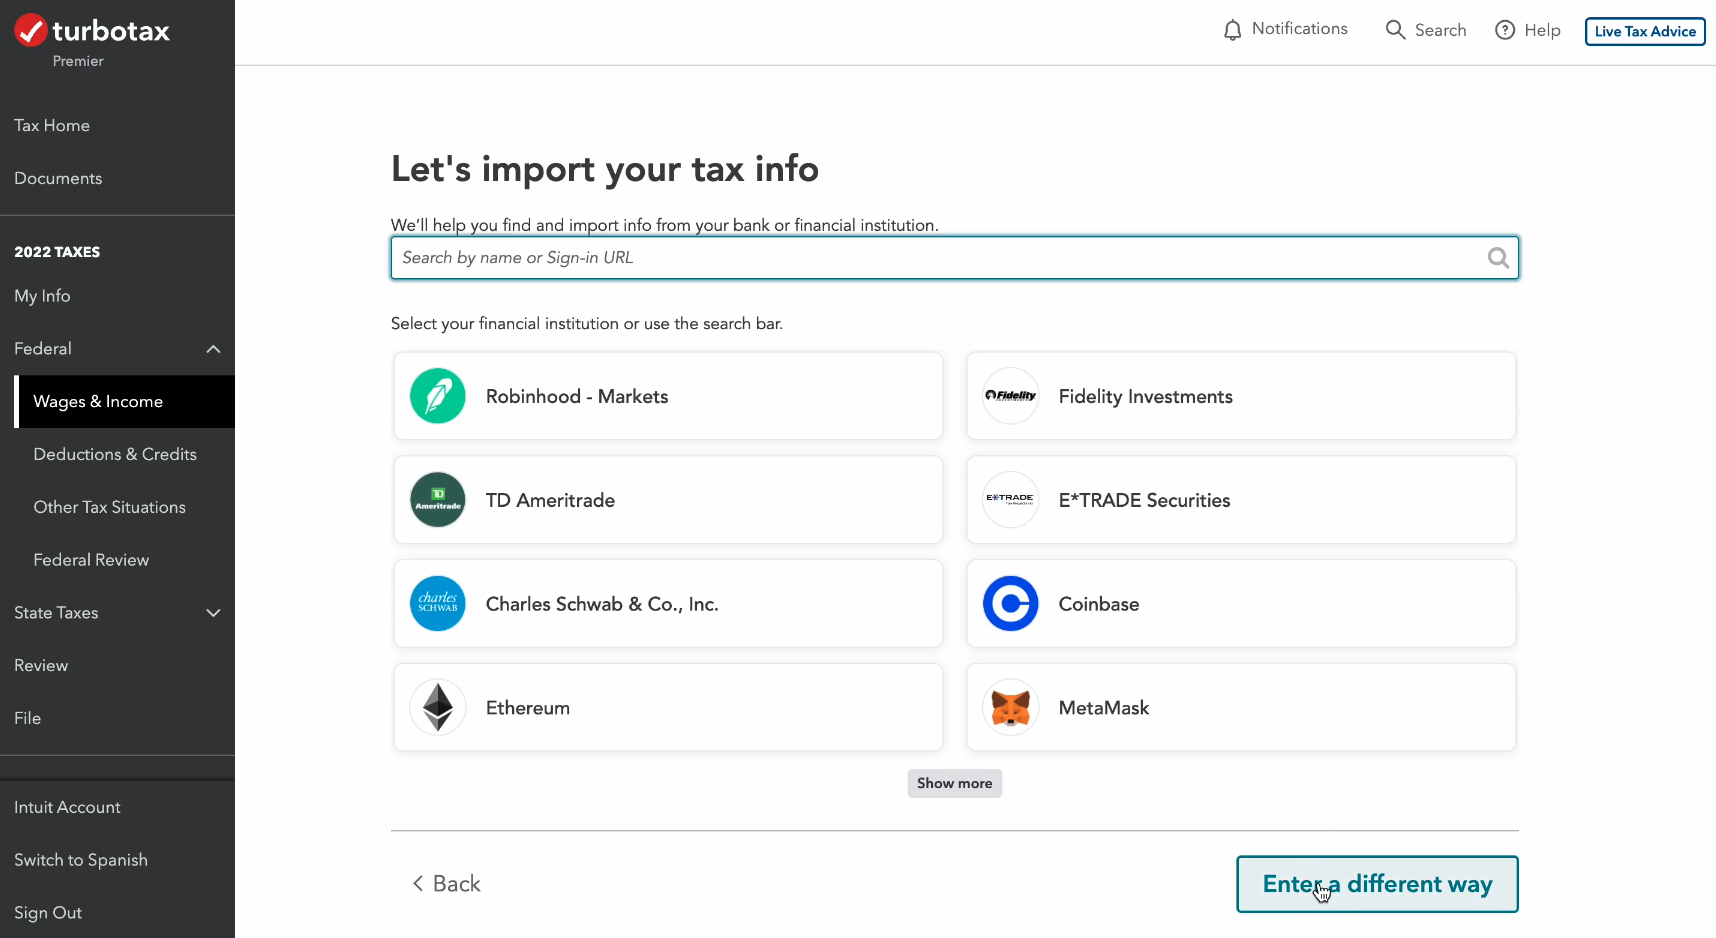The width and height of the screenshot is (1716, 938).
Task: Open Deductions & Credits
Action: (115, 454)
